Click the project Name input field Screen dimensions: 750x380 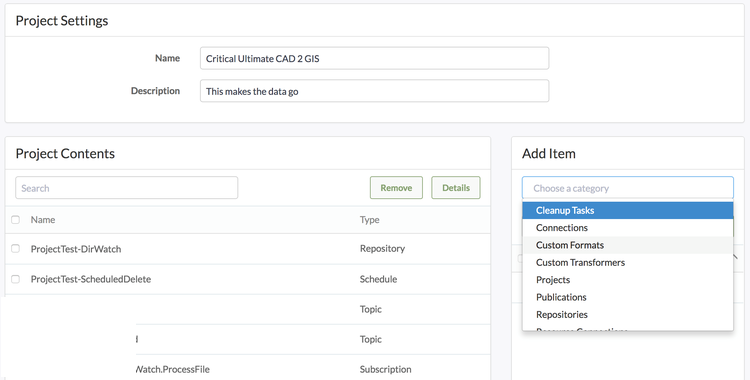click(x=374, y=58)
